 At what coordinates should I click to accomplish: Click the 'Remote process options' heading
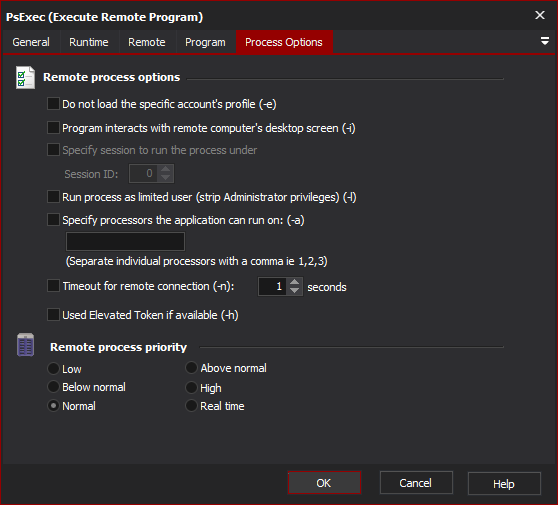tap(111, 77)
